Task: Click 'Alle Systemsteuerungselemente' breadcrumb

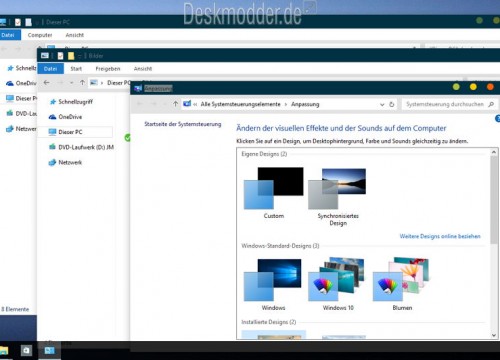Action: [x=240, y=104]
